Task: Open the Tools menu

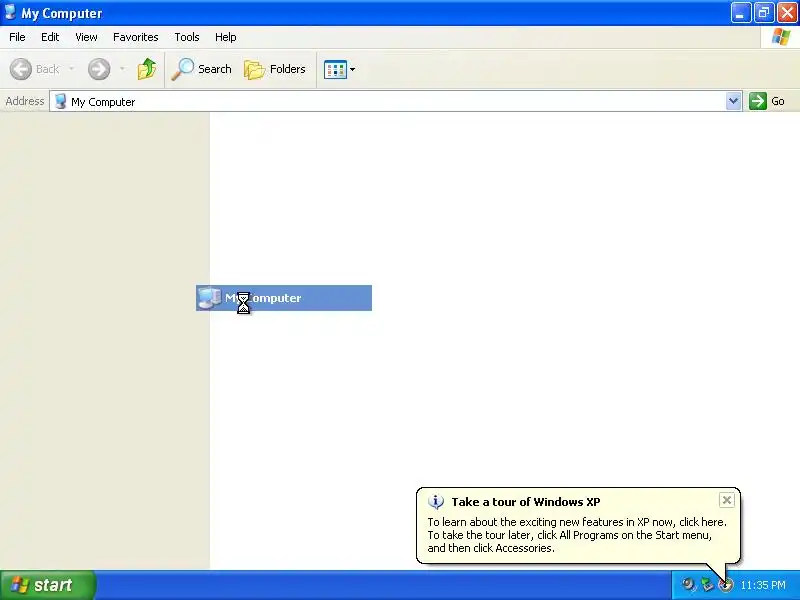Action: pos(187,37)
